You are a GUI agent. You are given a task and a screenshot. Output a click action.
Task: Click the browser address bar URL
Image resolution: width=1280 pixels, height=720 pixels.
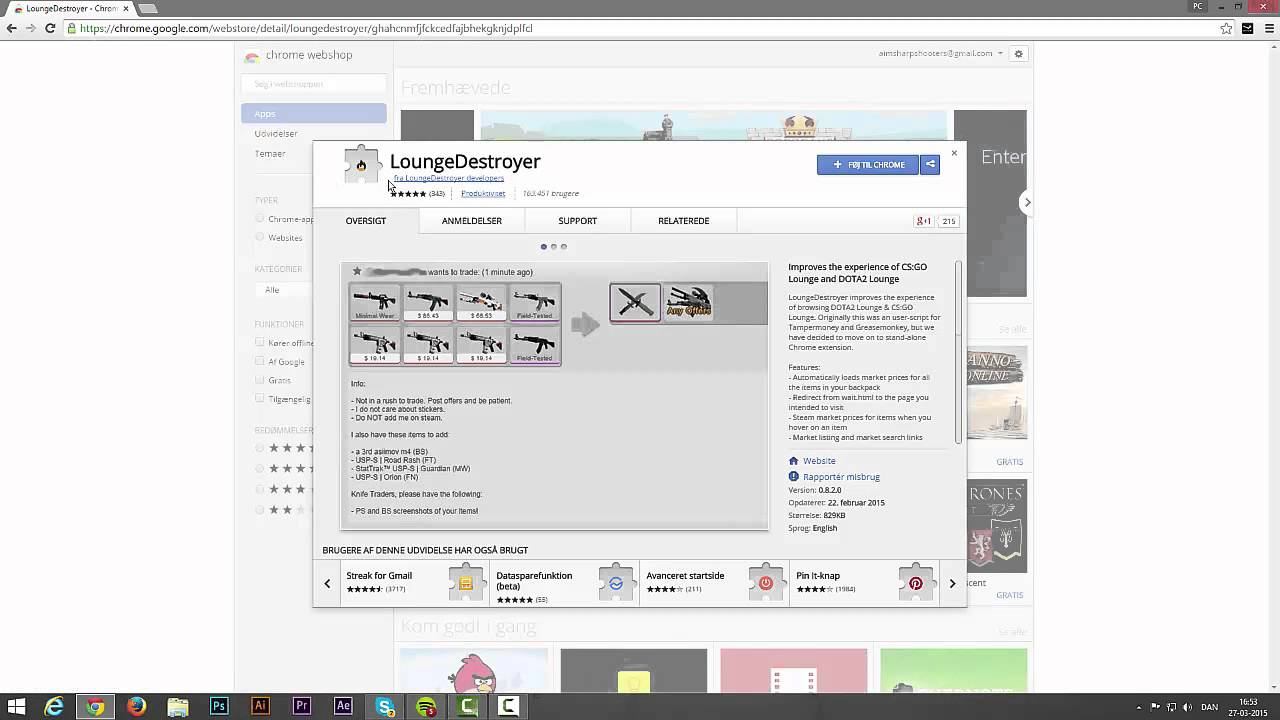coord(306,28)
